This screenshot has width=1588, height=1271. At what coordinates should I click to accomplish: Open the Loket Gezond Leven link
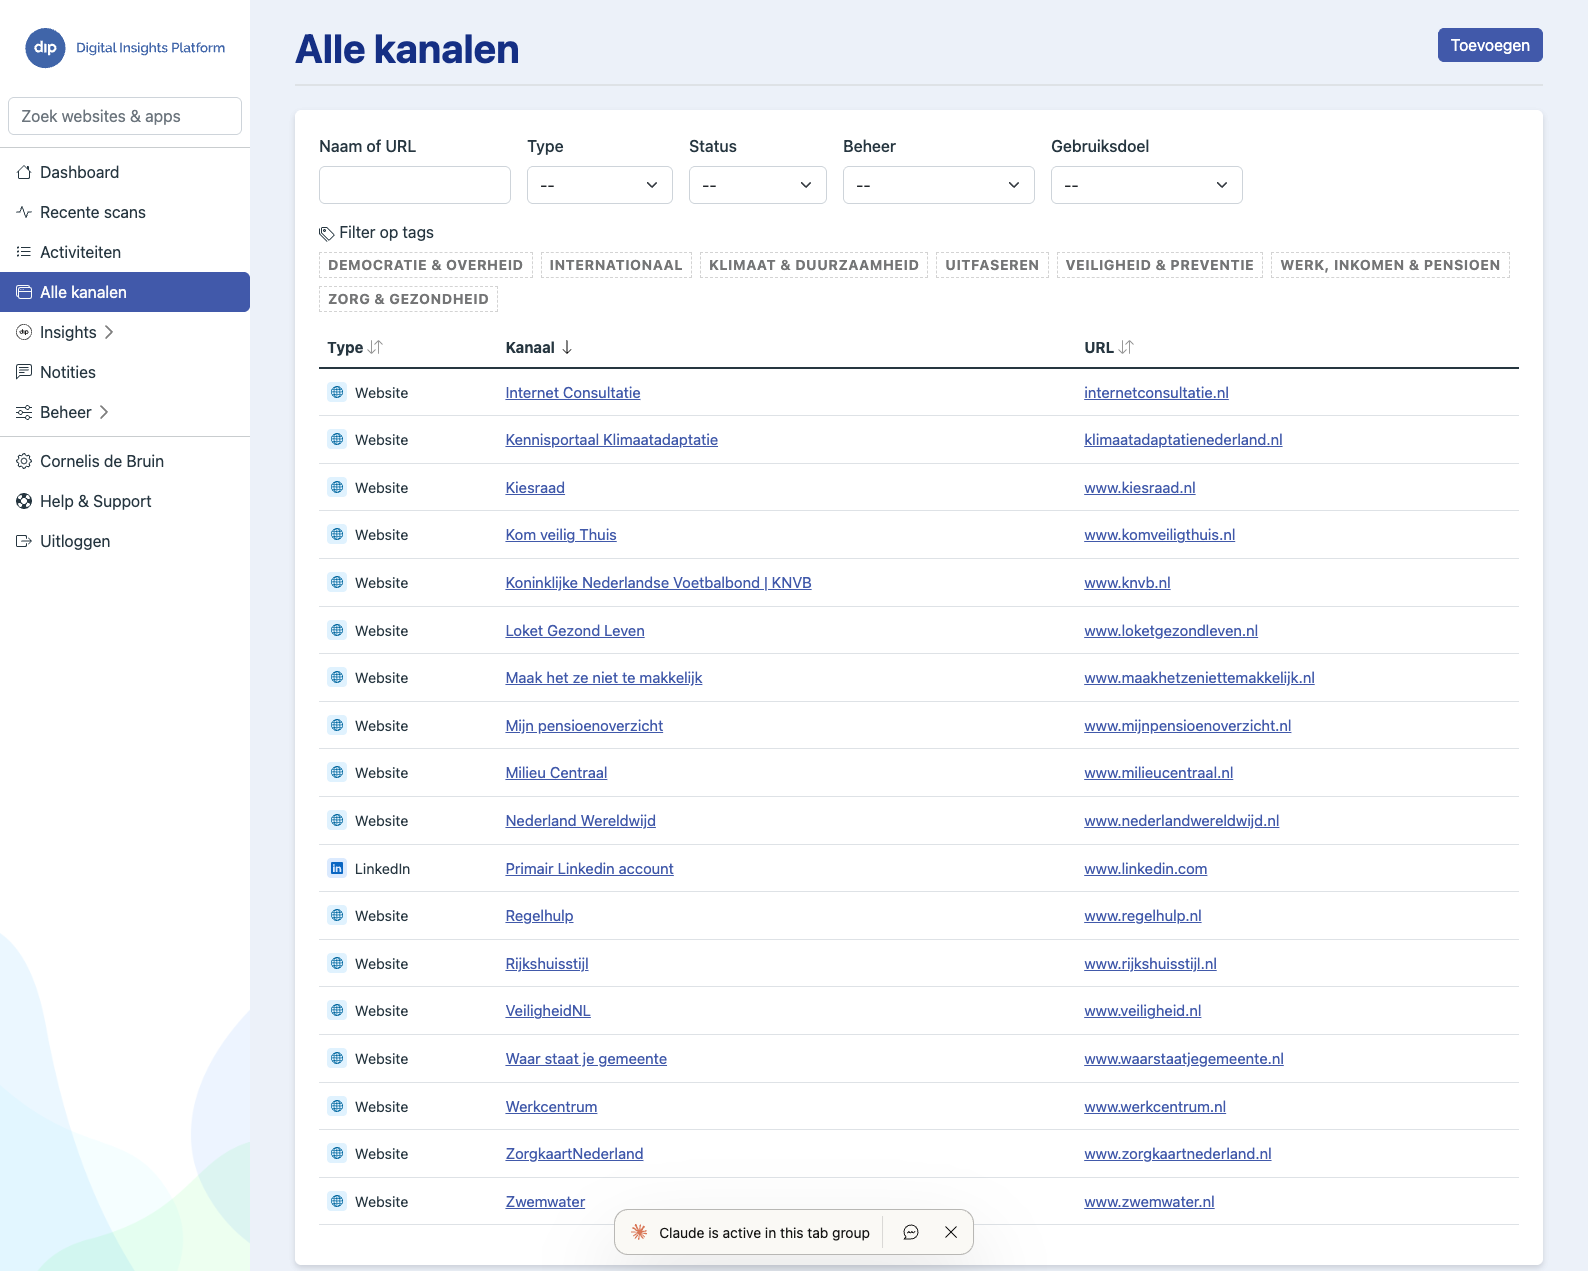(575, 631)
